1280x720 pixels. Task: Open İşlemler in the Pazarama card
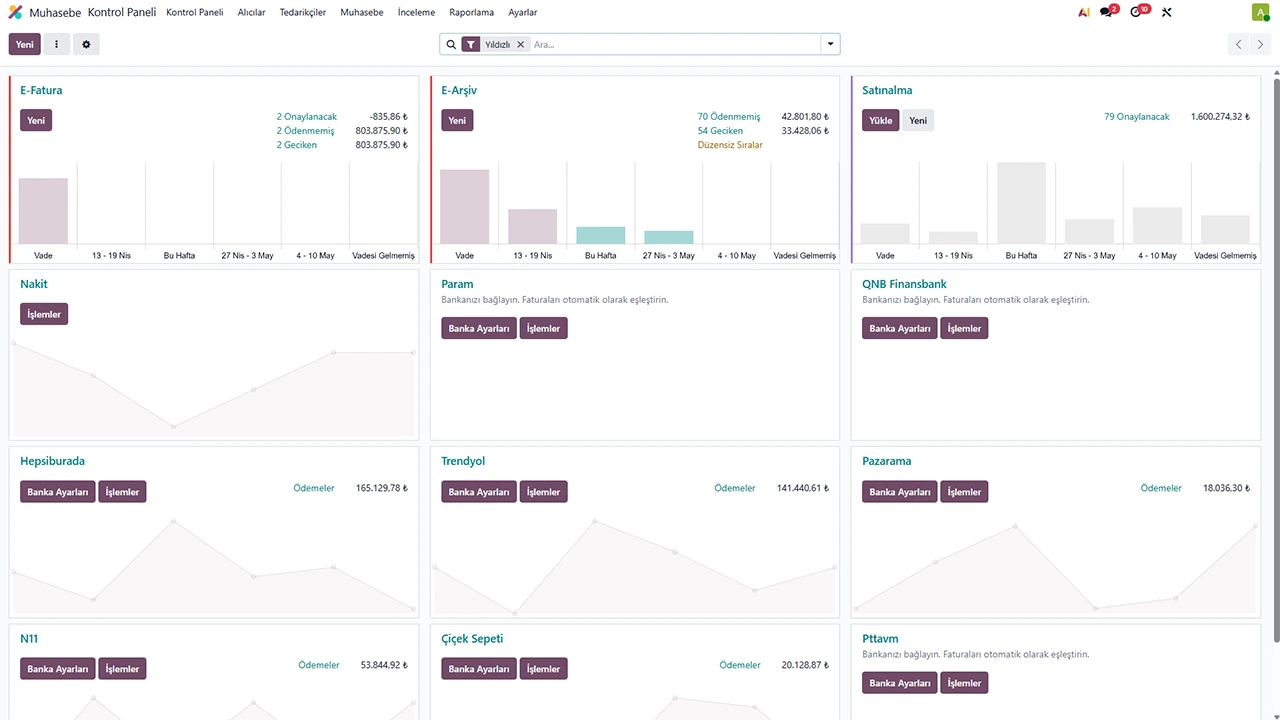point(965,491)
